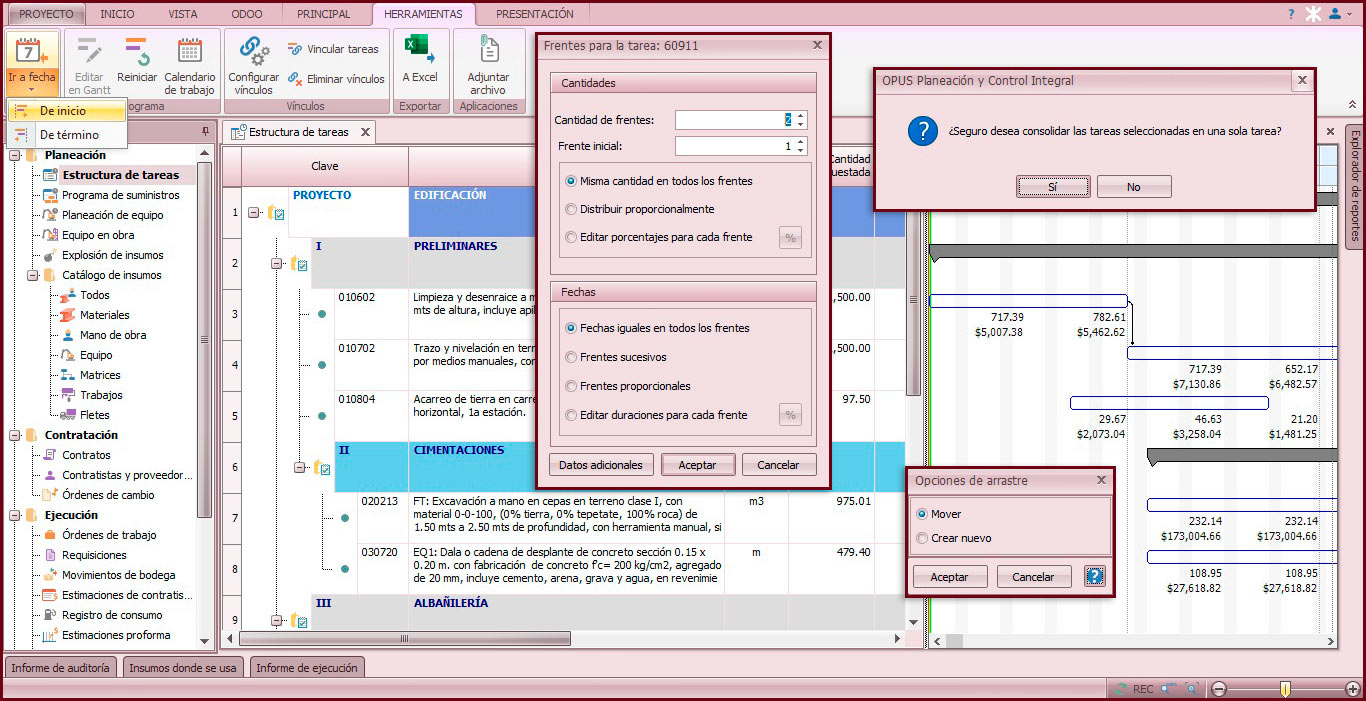Image resolution: width=1366 pixels, height=701 pixels.
Task: Click Datos adicionales in Frentes dialog
Action: 601,465
